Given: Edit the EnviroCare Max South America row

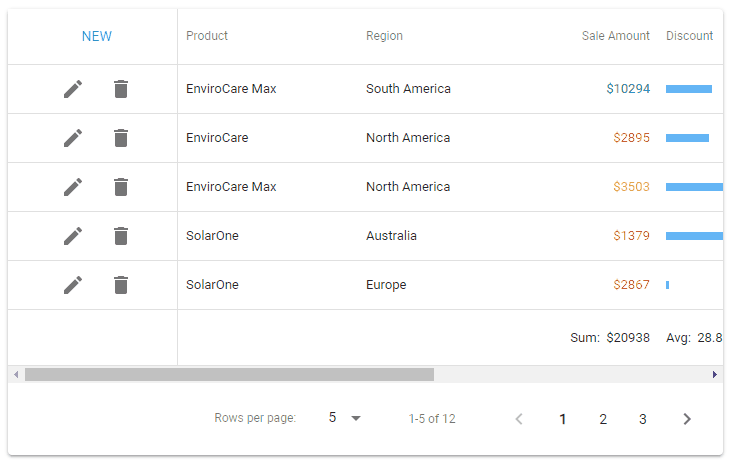Looking at the screenshot, I should coord(73,89).
